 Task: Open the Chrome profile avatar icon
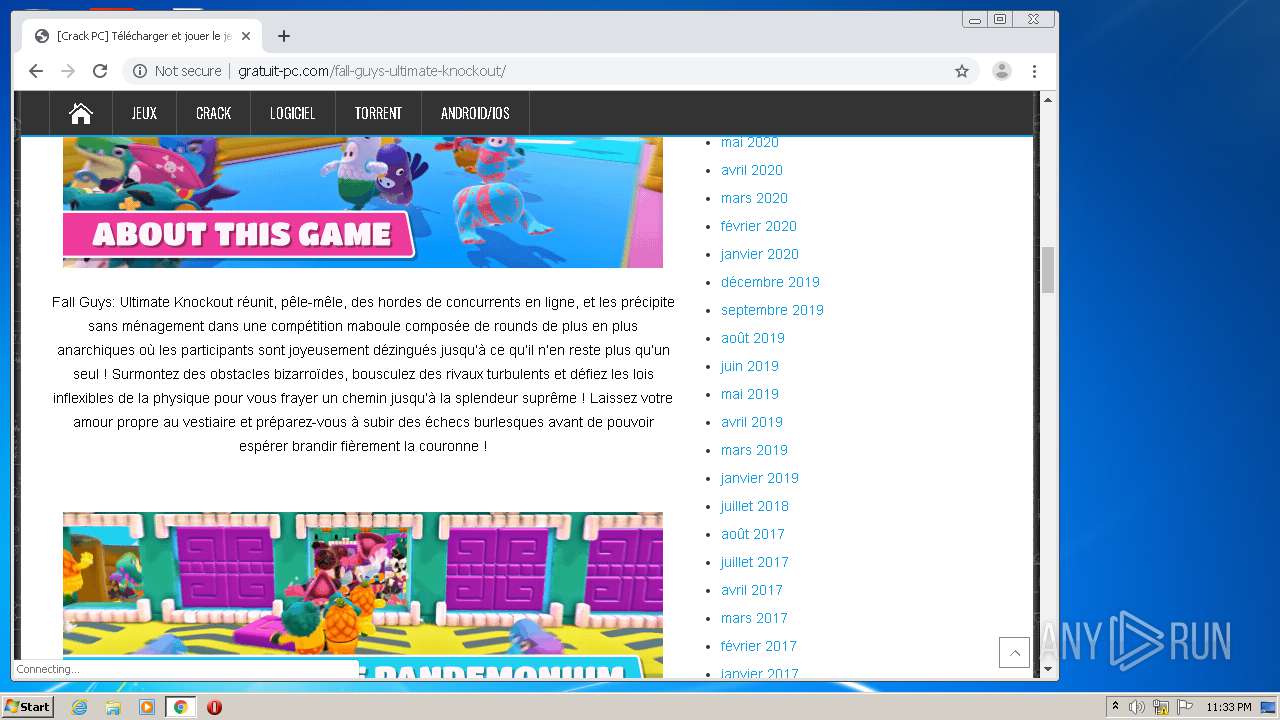coord(1001,71)
